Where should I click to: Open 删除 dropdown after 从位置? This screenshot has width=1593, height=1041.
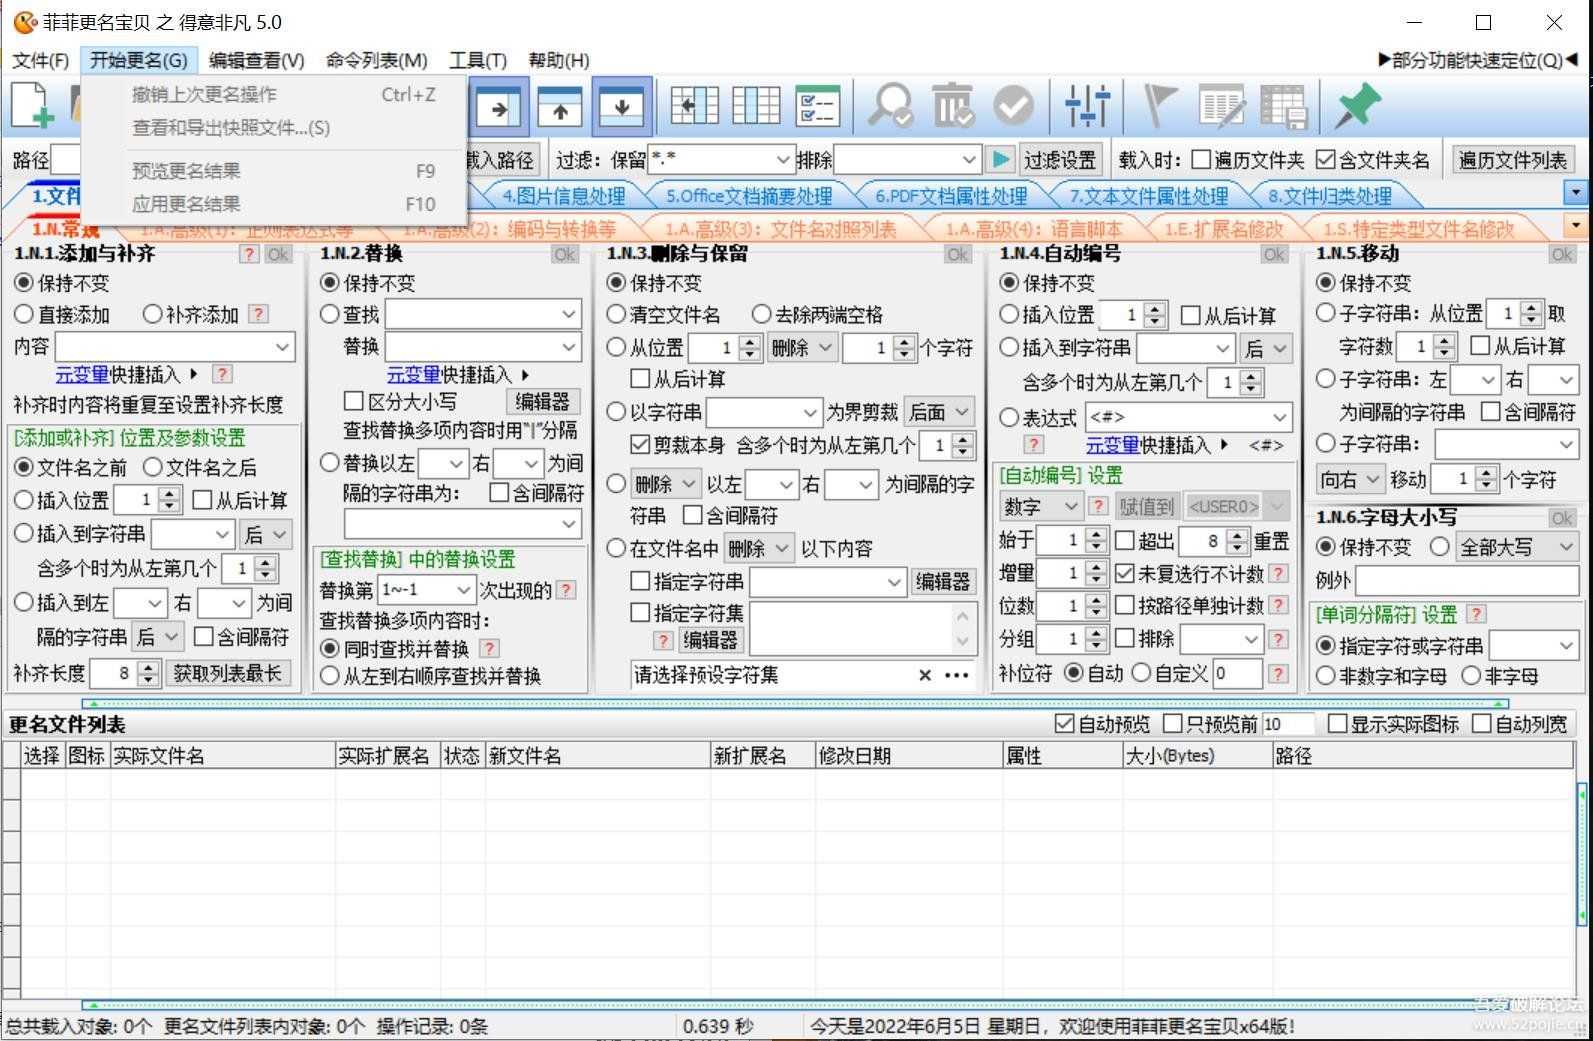[802, 347]
